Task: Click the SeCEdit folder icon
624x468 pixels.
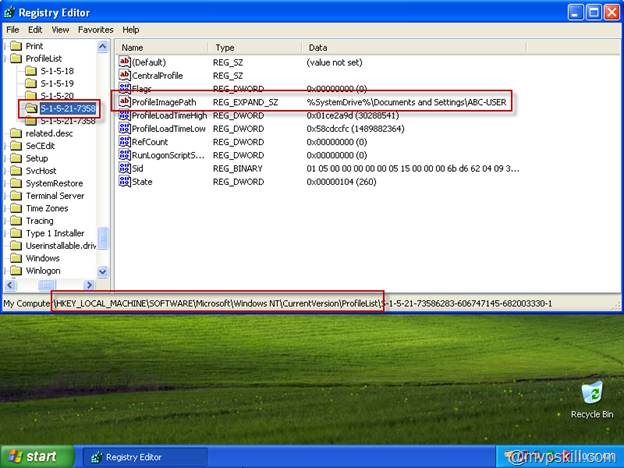Action: click(x=16, y=146)
